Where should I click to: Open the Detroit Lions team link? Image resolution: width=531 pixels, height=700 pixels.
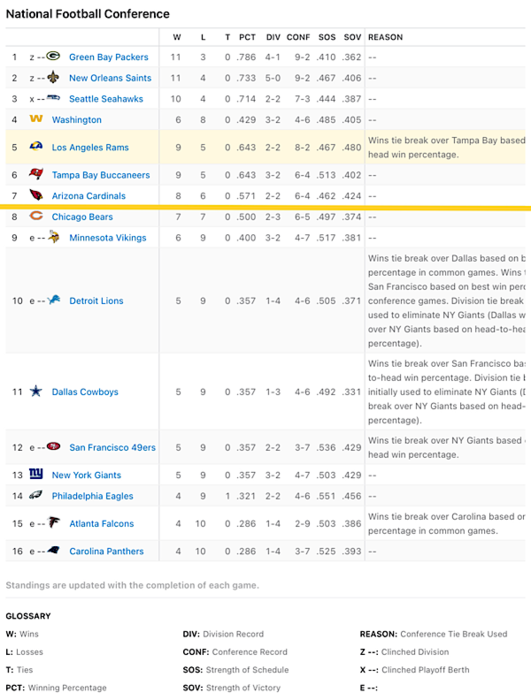pos(96,301)
